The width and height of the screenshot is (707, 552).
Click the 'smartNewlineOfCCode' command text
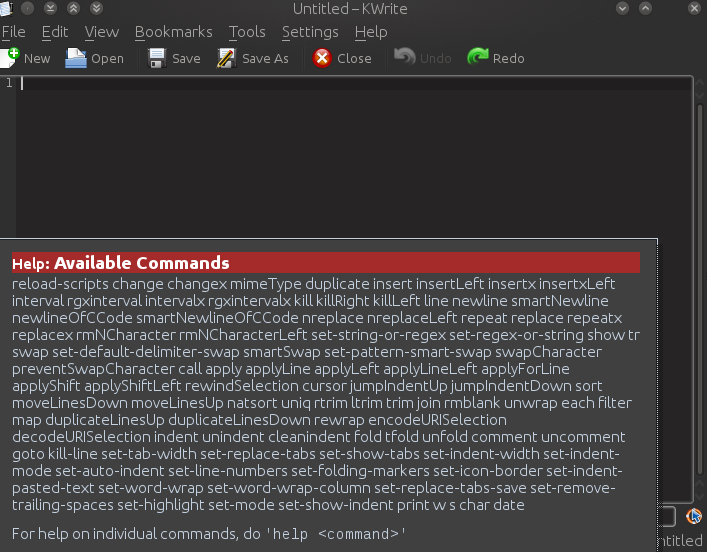pyautogui.click(x=217, y=318)
